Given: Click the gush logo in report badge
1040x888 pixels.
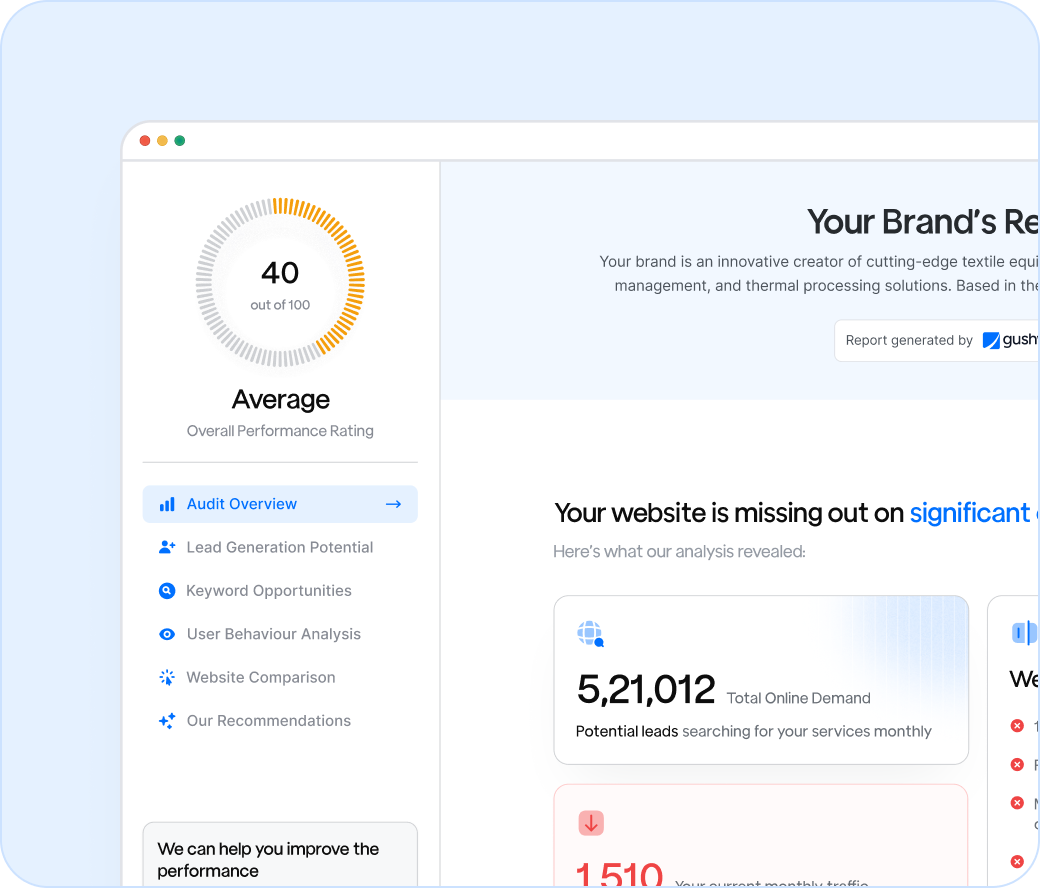Looking at the screenshot, I should point(1010,340).
